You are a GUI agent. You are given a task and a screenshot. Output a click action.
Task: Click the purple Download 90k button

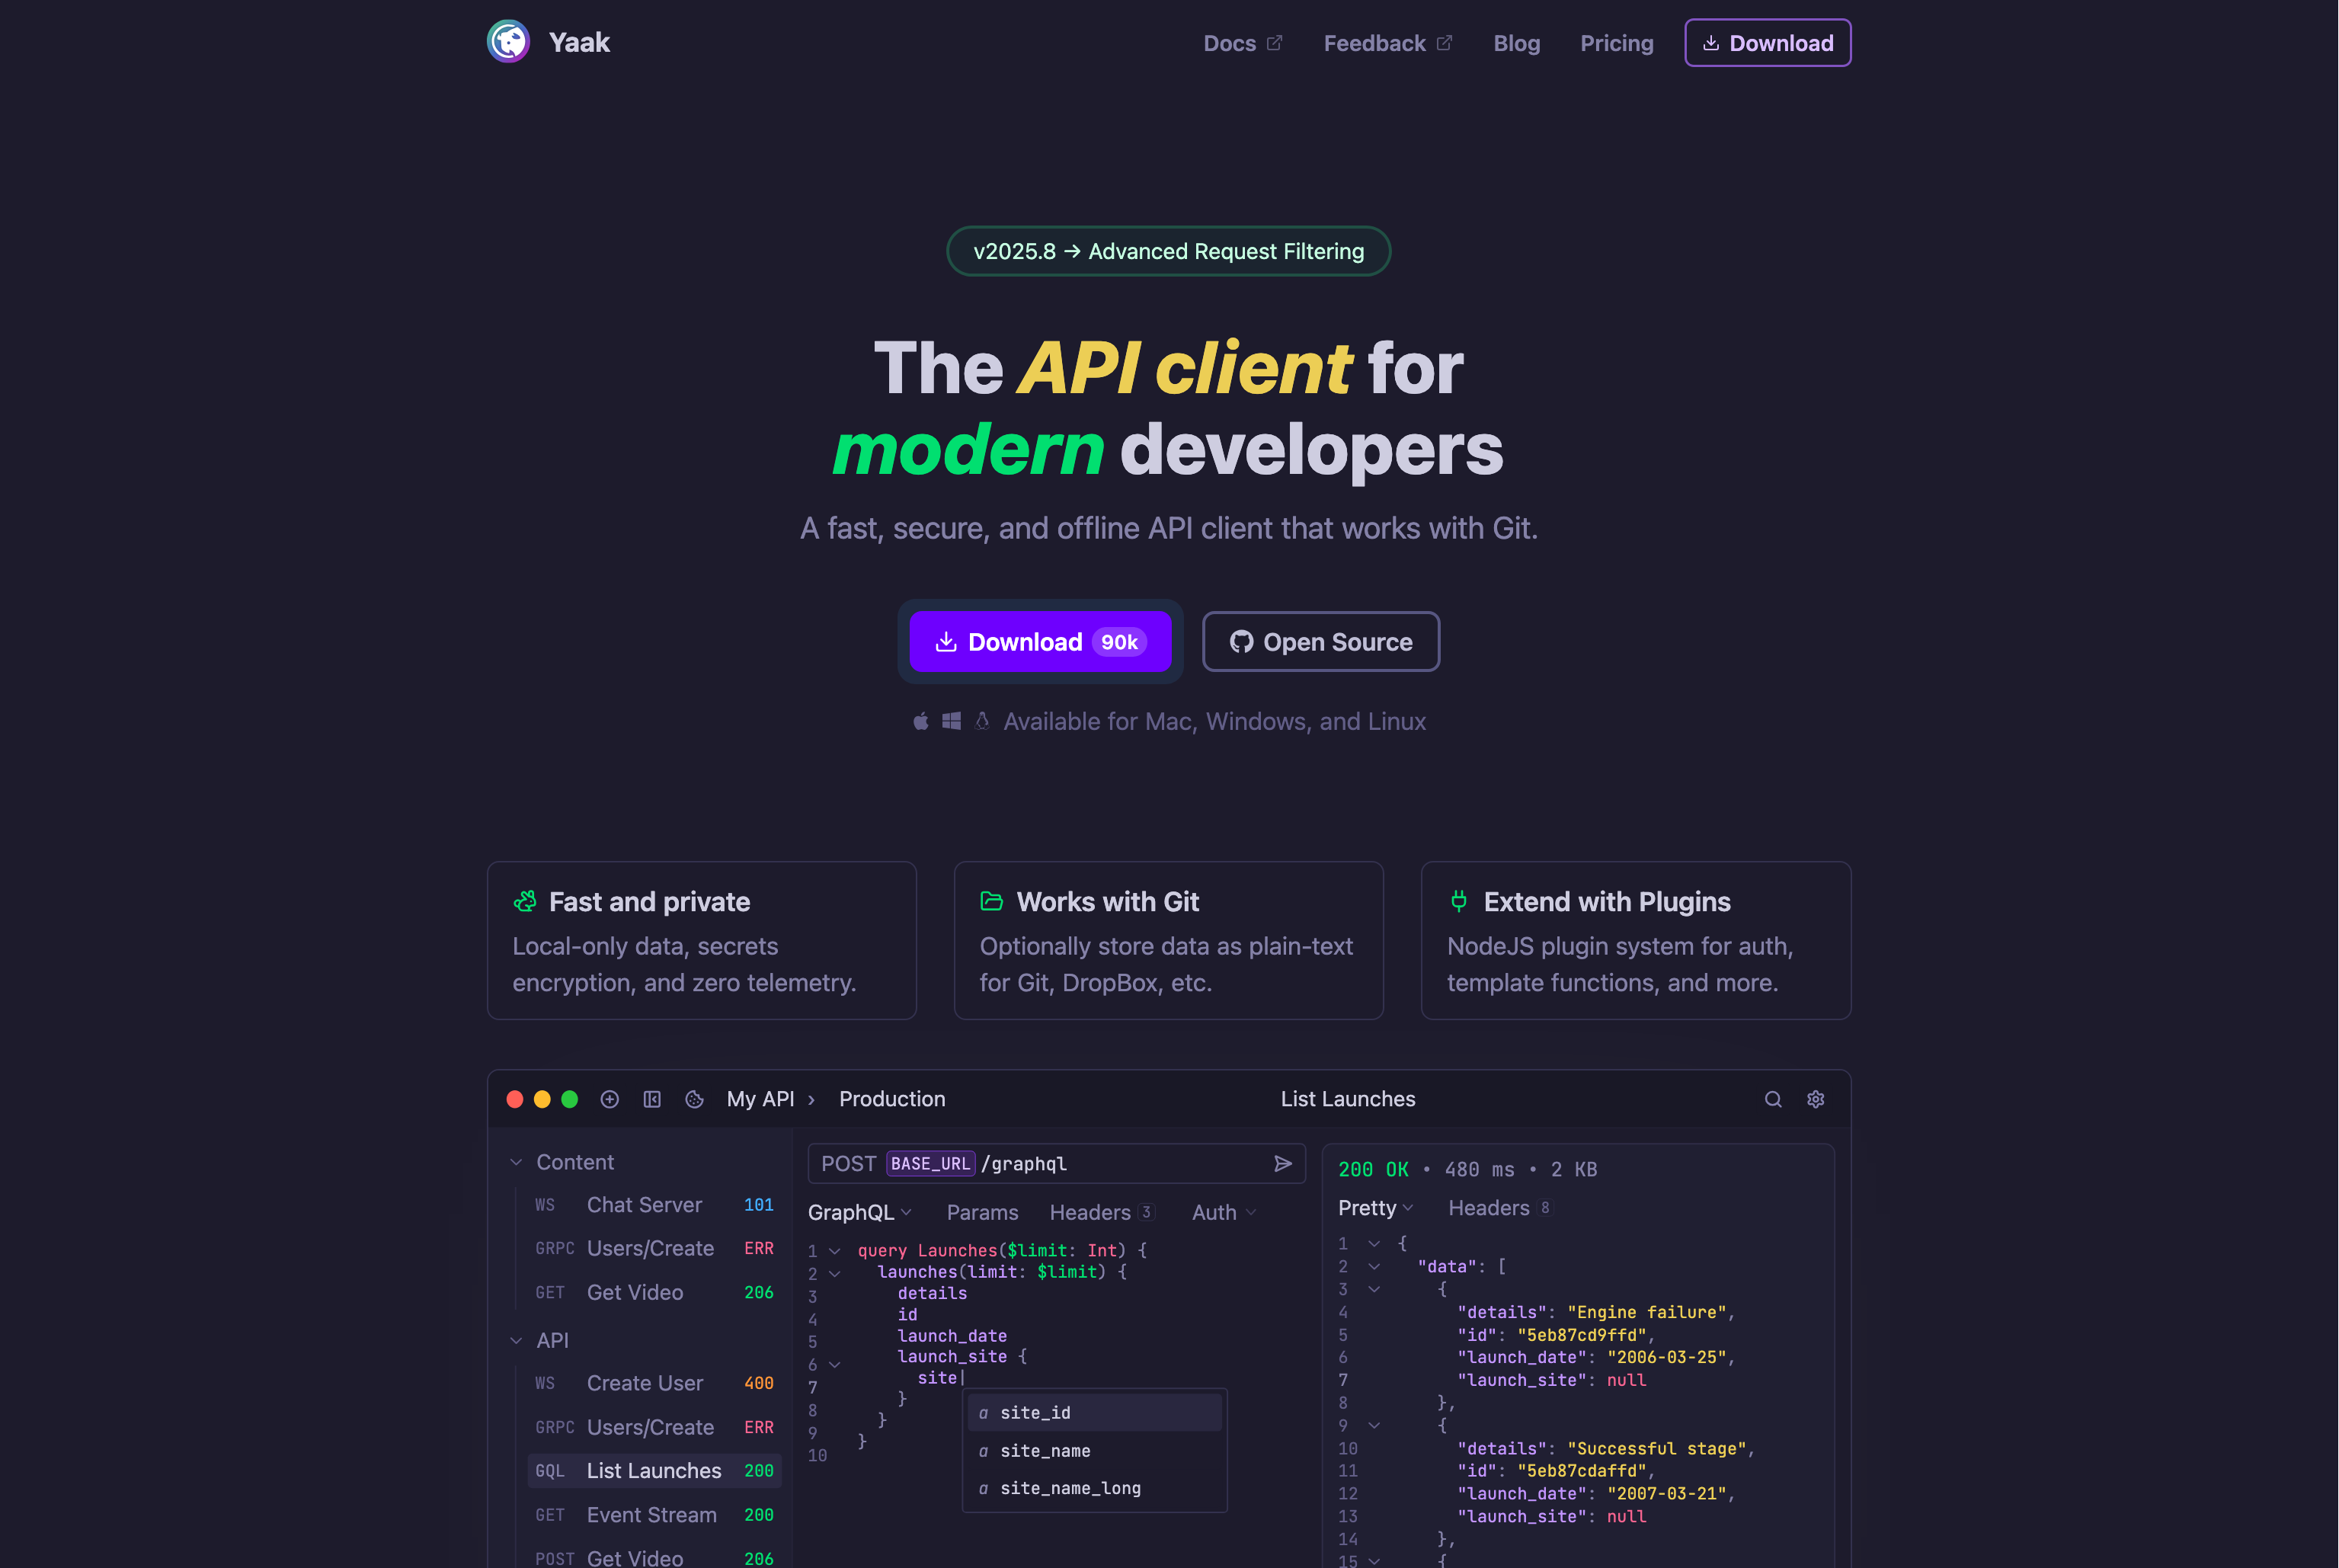coord(1040,642)
